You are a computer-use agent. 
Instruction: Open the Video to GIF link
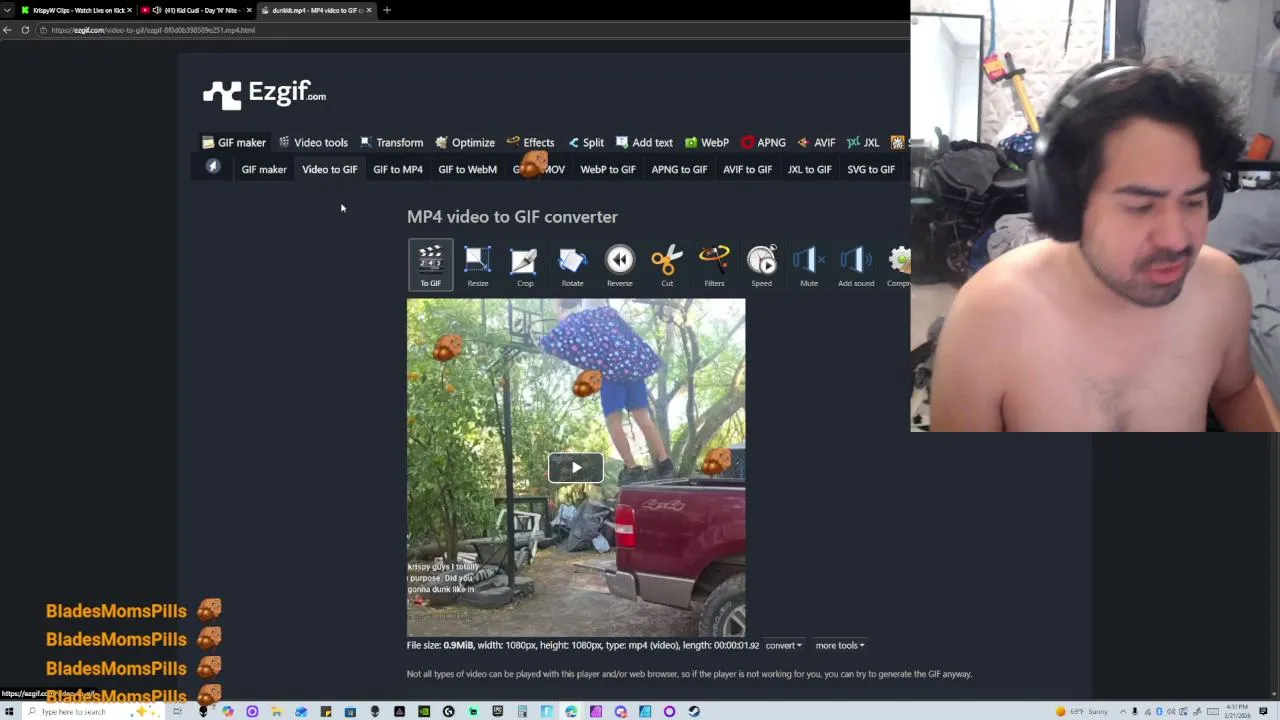pyautogui.click(x=330, y=169)
